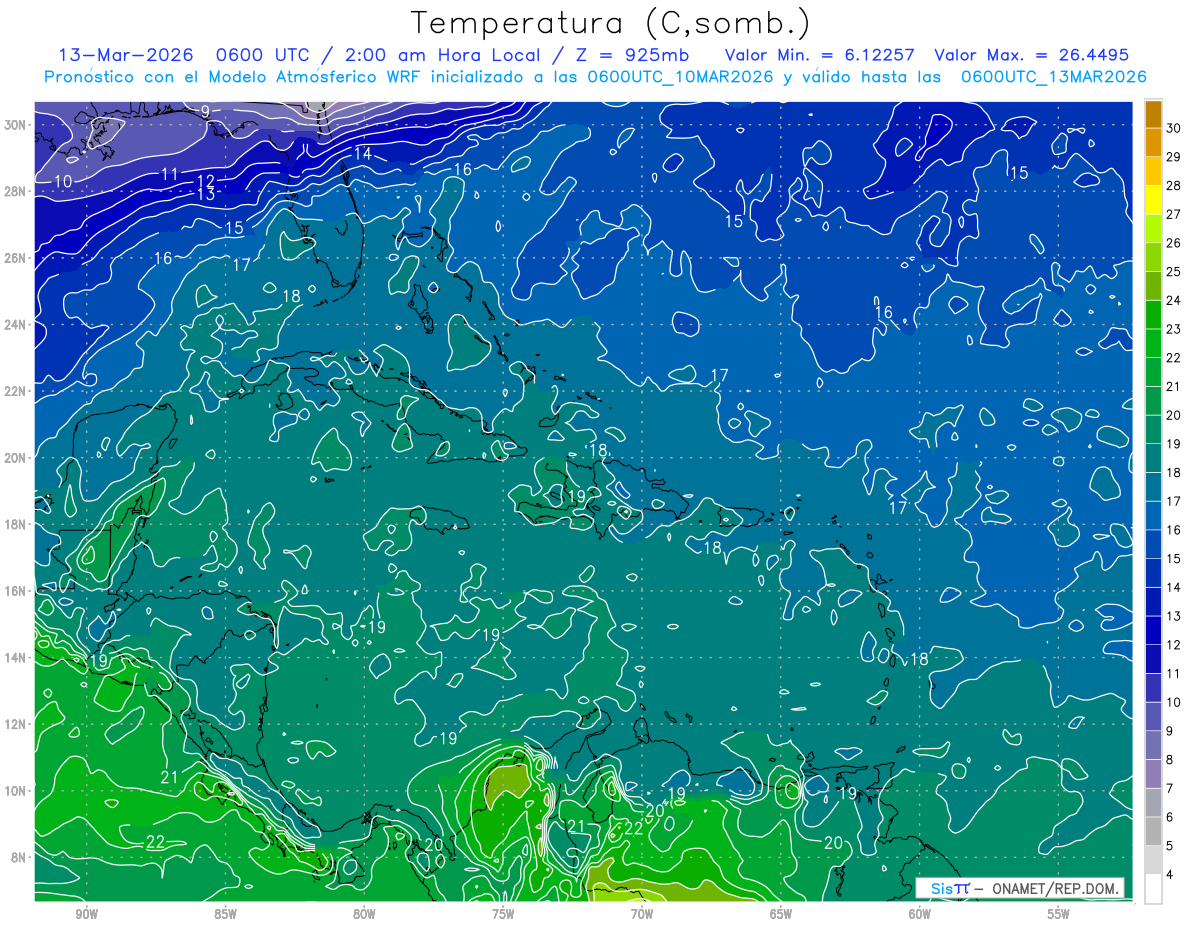Pick the white colorbar segment below 4
The width and height of the screenshot is (1200, 927).
coord(1153,889)
